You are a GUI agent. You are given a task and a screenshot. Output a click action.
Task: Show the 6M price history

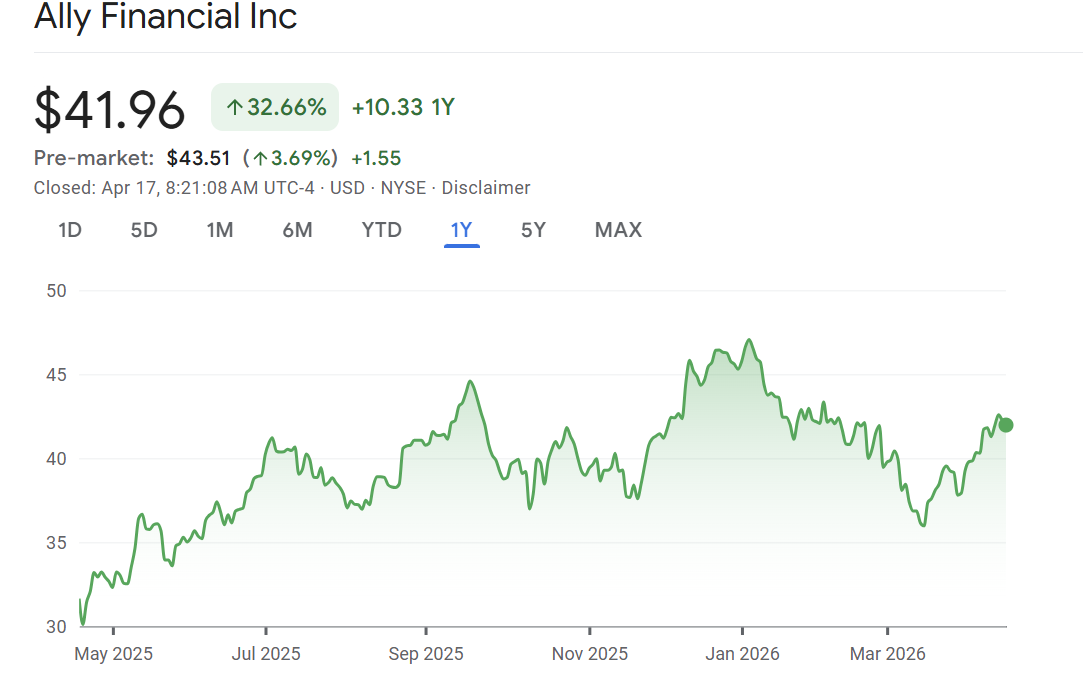click(297, 230)
